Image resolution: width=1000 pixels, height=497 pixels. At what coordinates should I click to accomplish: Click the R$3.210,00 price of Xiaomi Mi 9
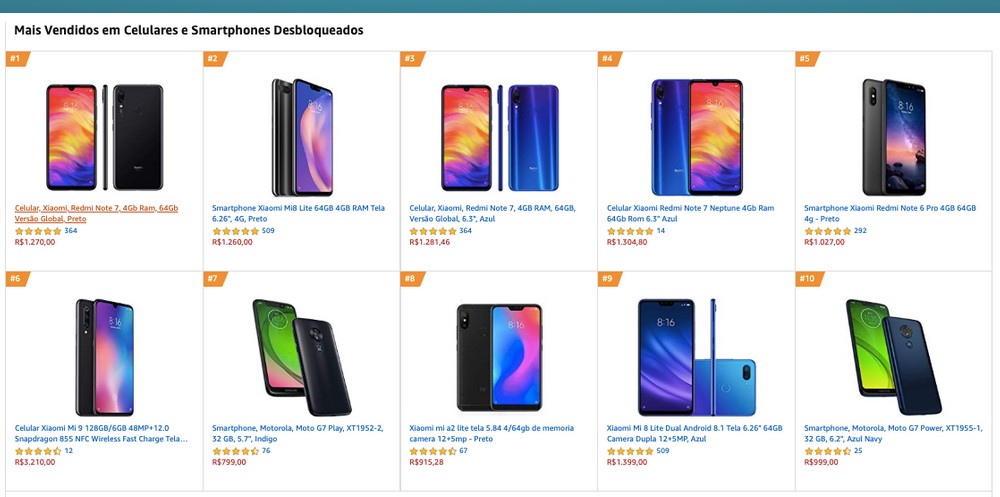pyautogui.click(x=35, y=462)
